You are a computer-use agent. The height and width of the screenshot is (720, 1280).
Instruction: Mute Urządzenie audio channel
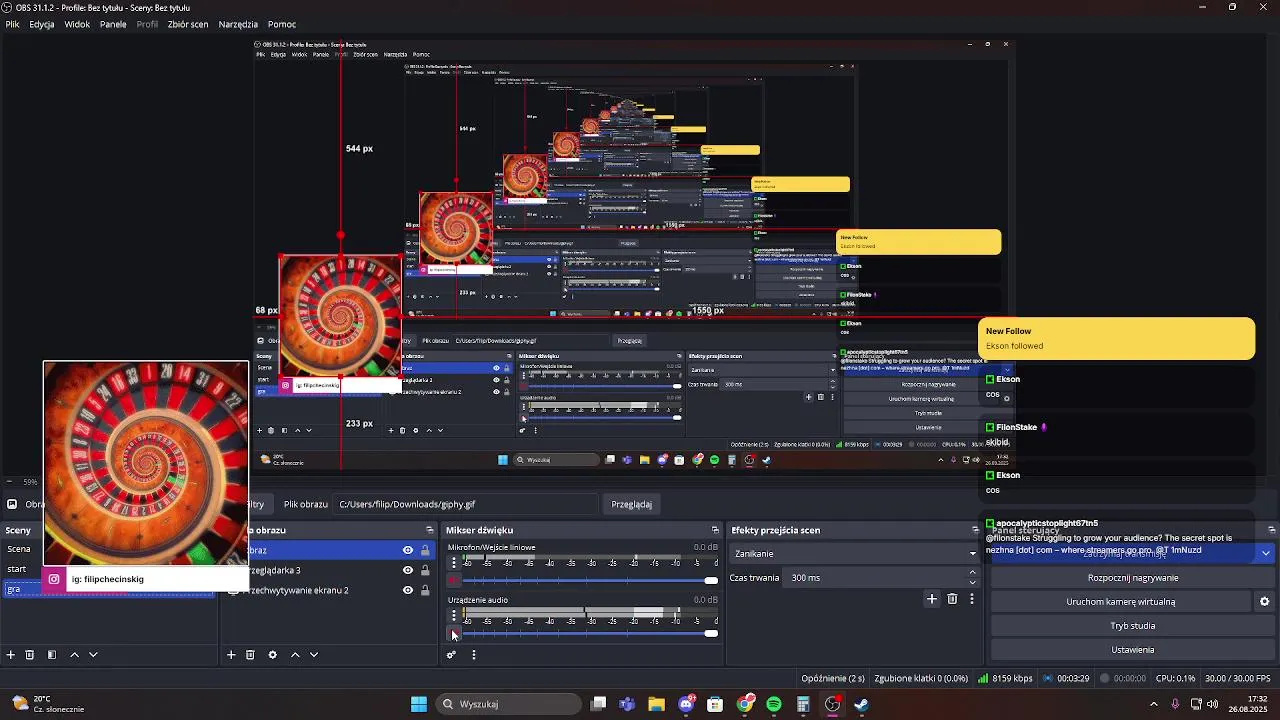453,633
